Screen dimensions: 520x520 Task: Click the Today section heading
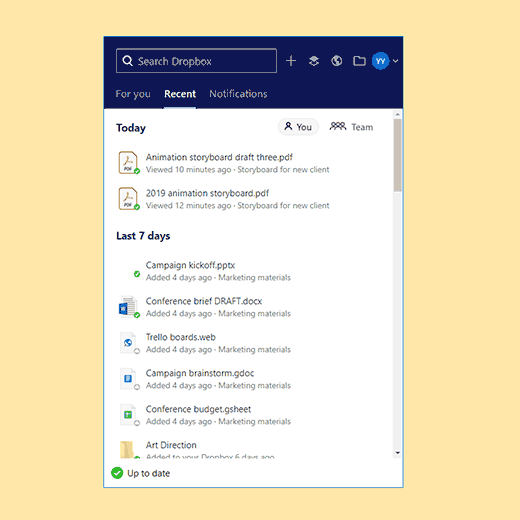pyautogui.click(x=131, y=128)
